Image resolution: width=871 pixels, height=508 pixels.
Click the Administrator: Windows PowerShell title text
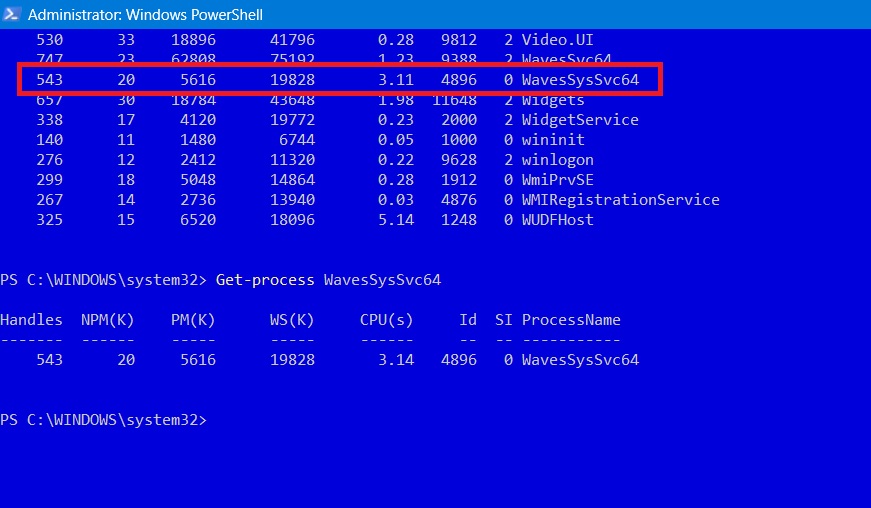click(145, 14)
